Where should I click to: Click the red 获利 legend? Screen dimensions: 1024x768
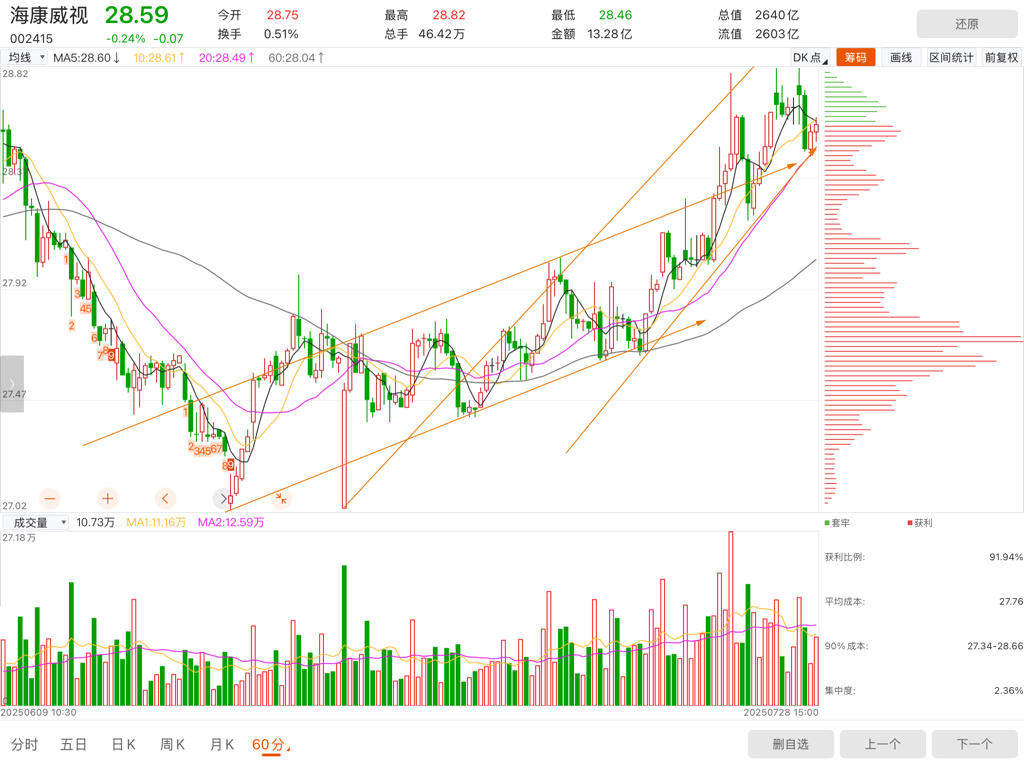click(x=920, y=523)
